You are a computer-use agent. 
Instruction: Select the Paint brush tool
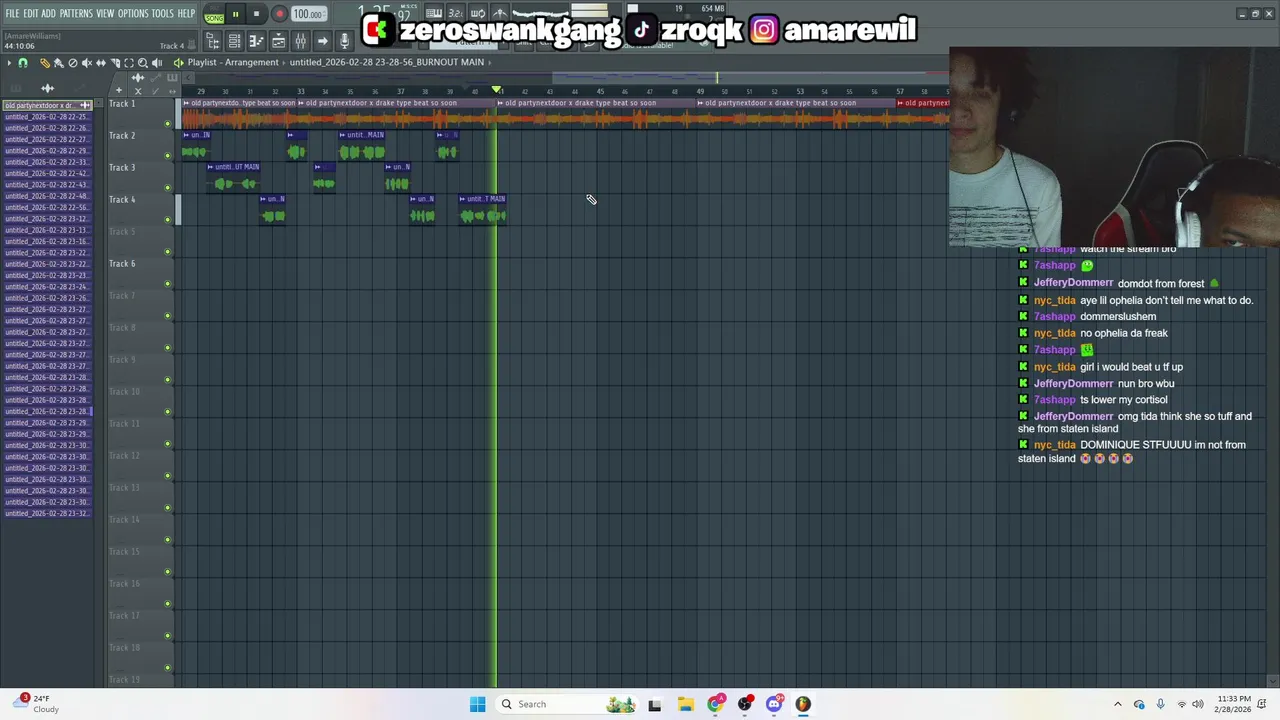pyautogui.click(x=58, y=63)
